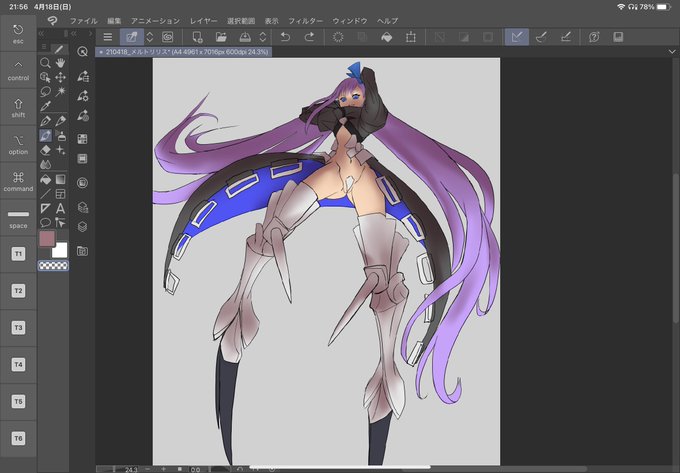The image size is (680, 473).
Task: Select the Frame border tool
Action: click(60, 194)
